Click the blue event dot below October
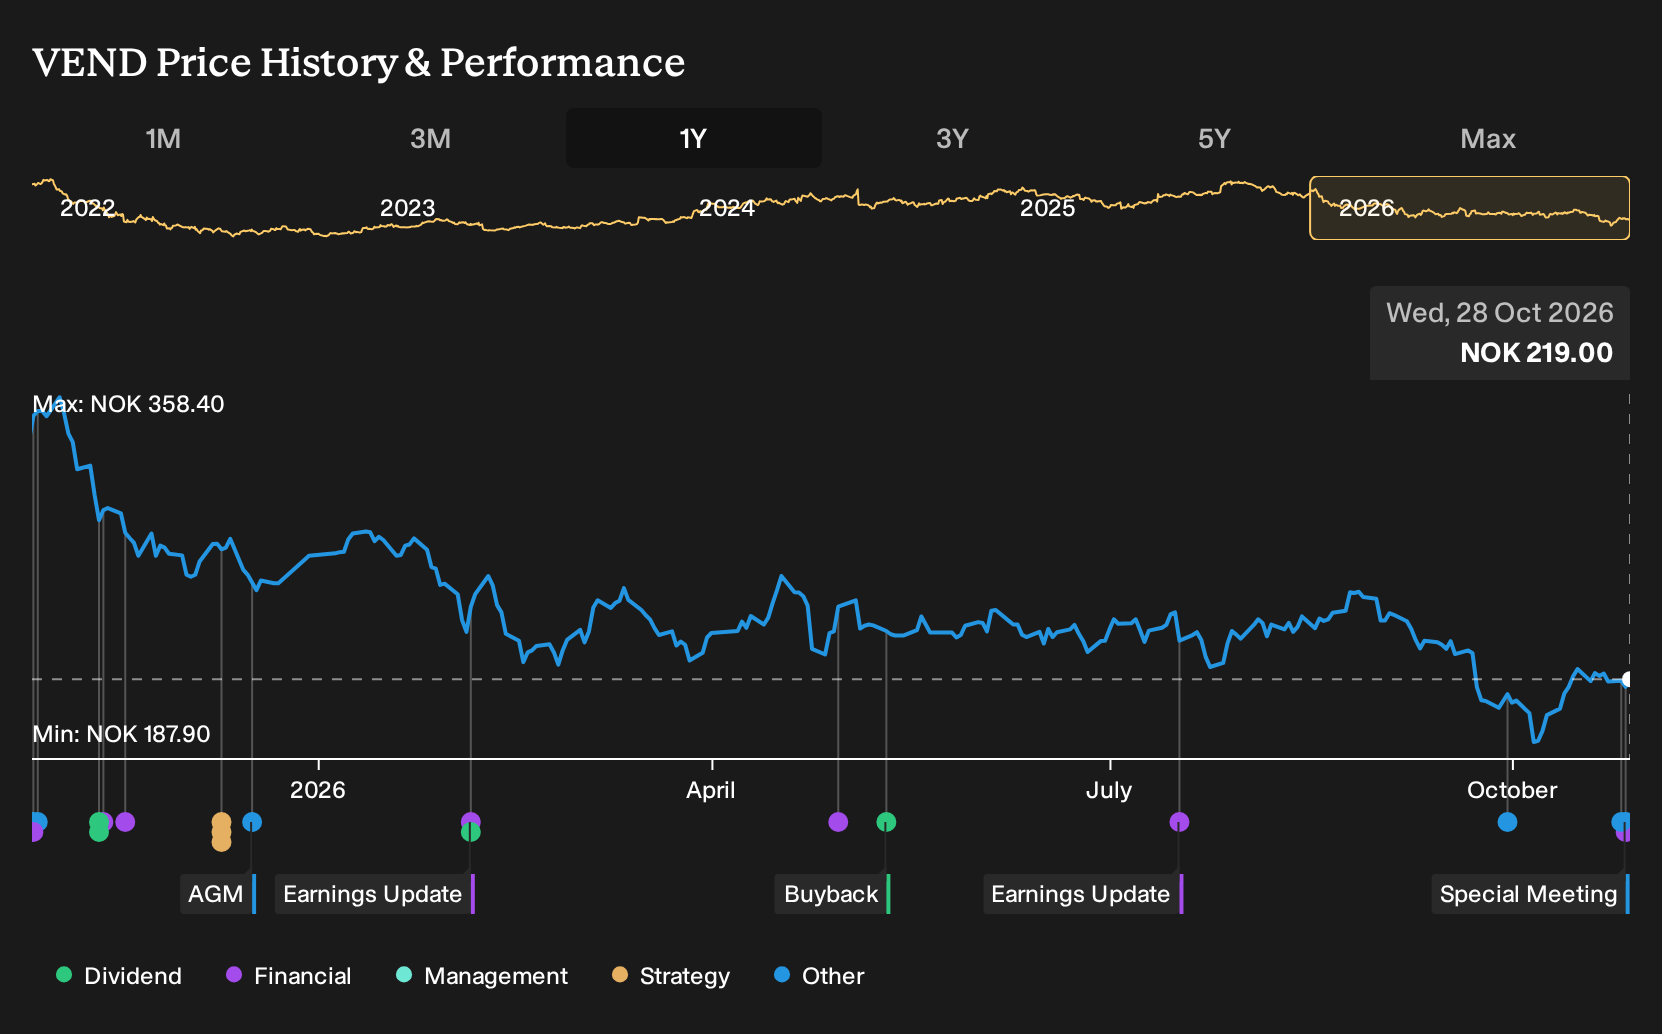This screenshot has width=1662, height=1034. [x=1507, y=822]
